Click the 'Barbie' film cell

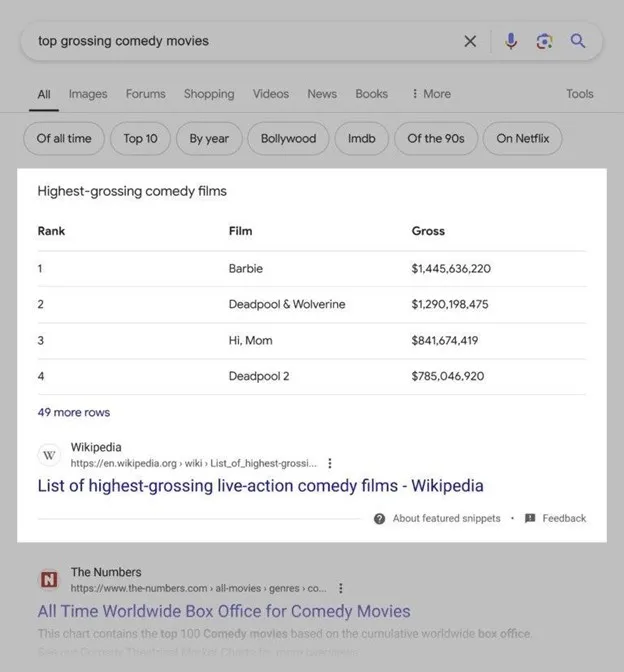pos(246,269)
